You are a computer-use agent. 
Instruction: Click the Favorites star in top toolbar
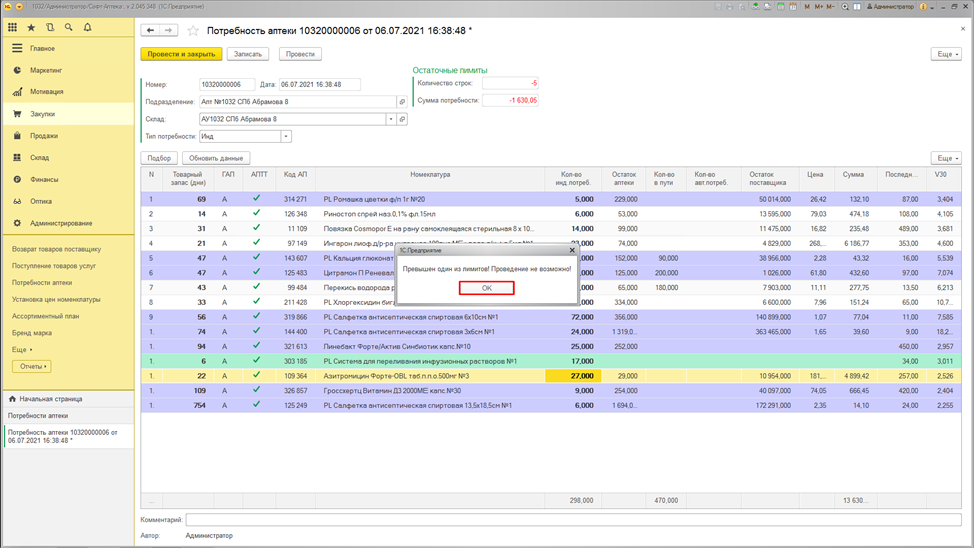32,28
